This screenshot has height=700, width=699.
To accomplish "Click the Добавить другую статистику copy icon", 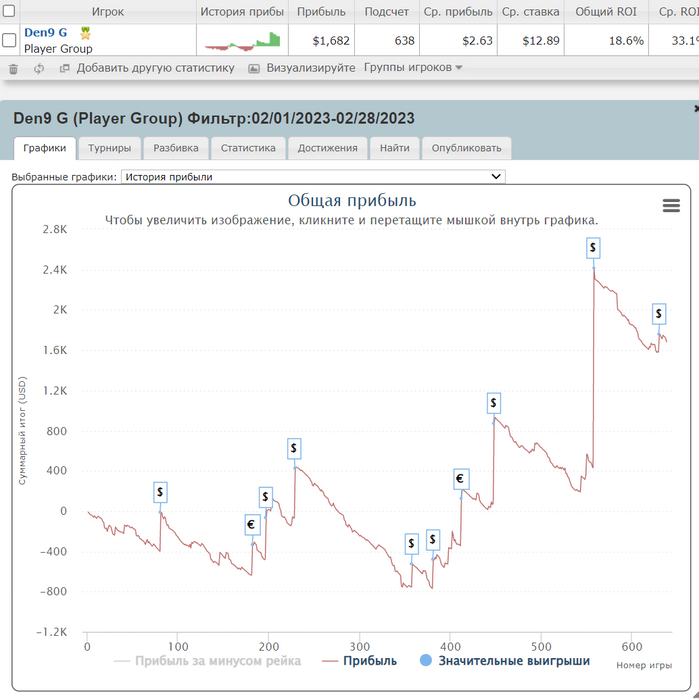I will click(65, 69).
